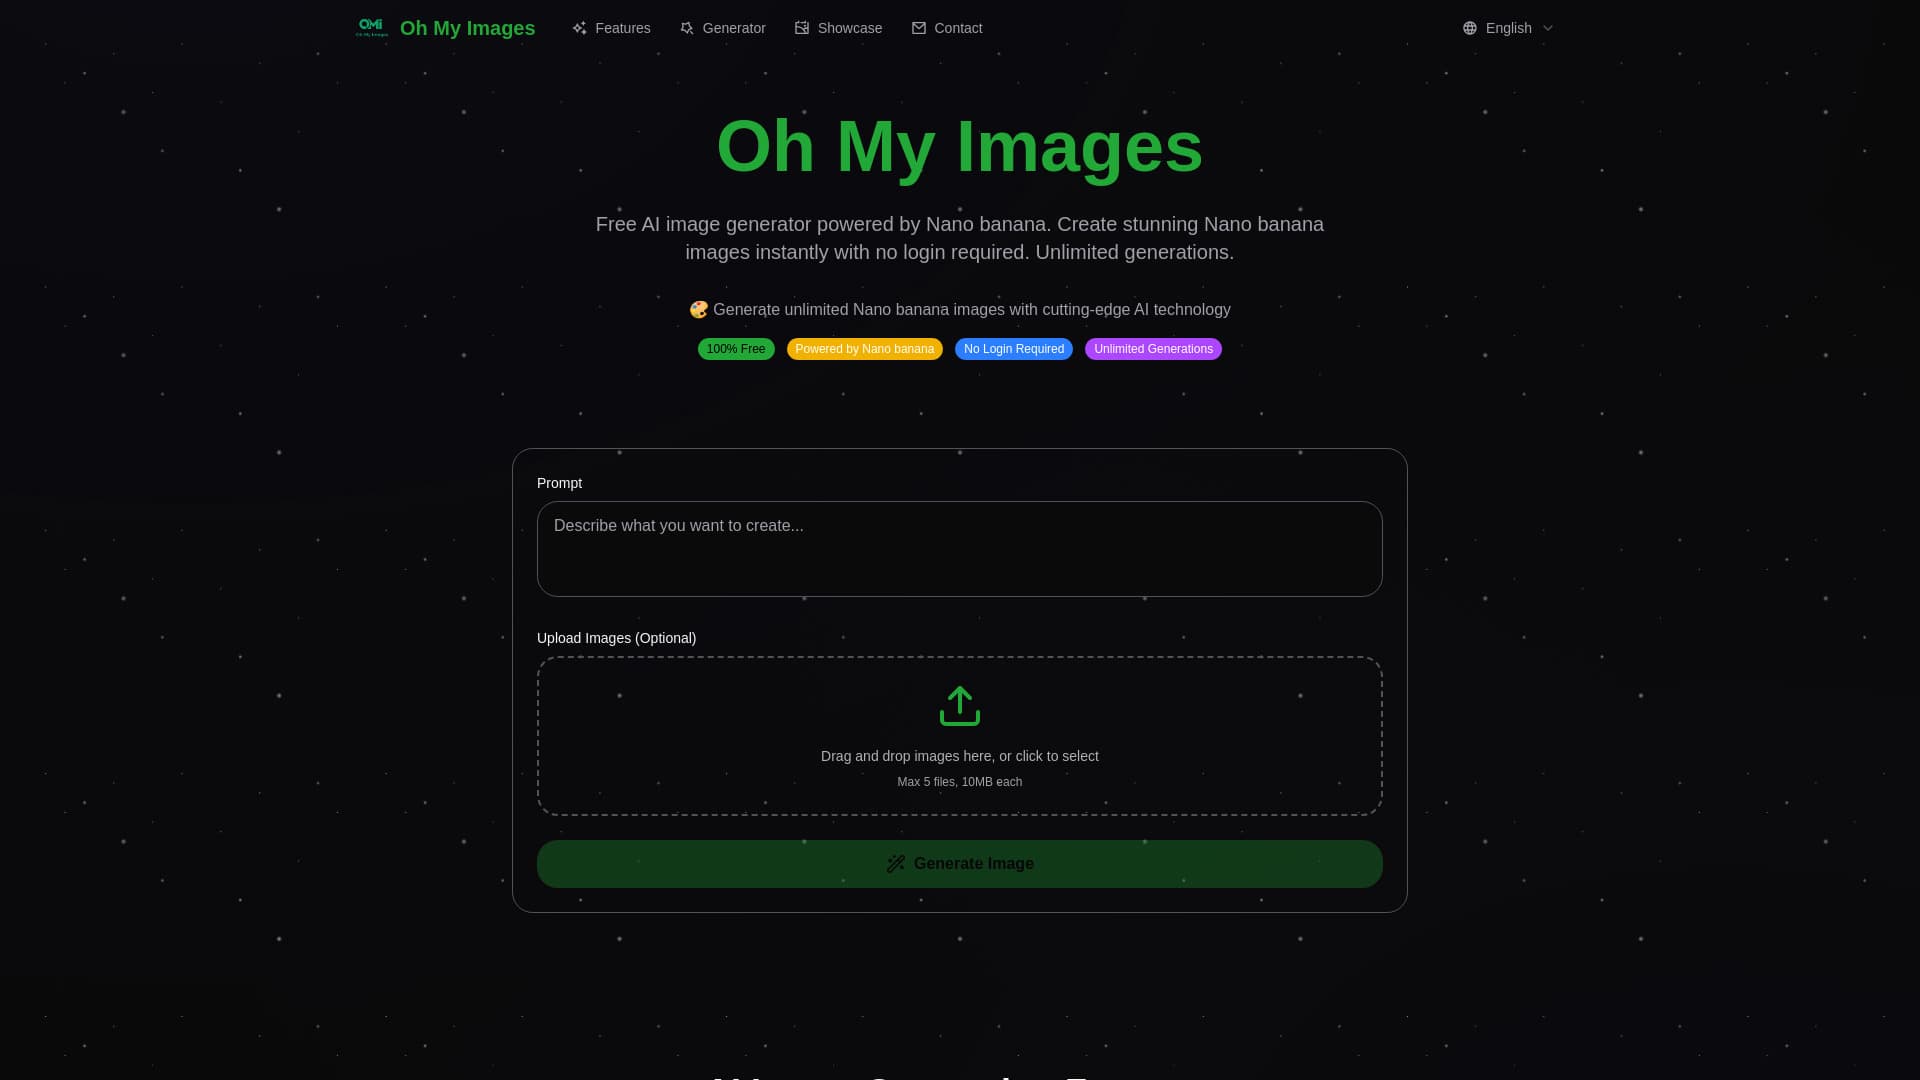This screenshot has height=1080, width=1920.
Task: Open the Powered by Nano banana badge
Action: click(x=864, y=349)
